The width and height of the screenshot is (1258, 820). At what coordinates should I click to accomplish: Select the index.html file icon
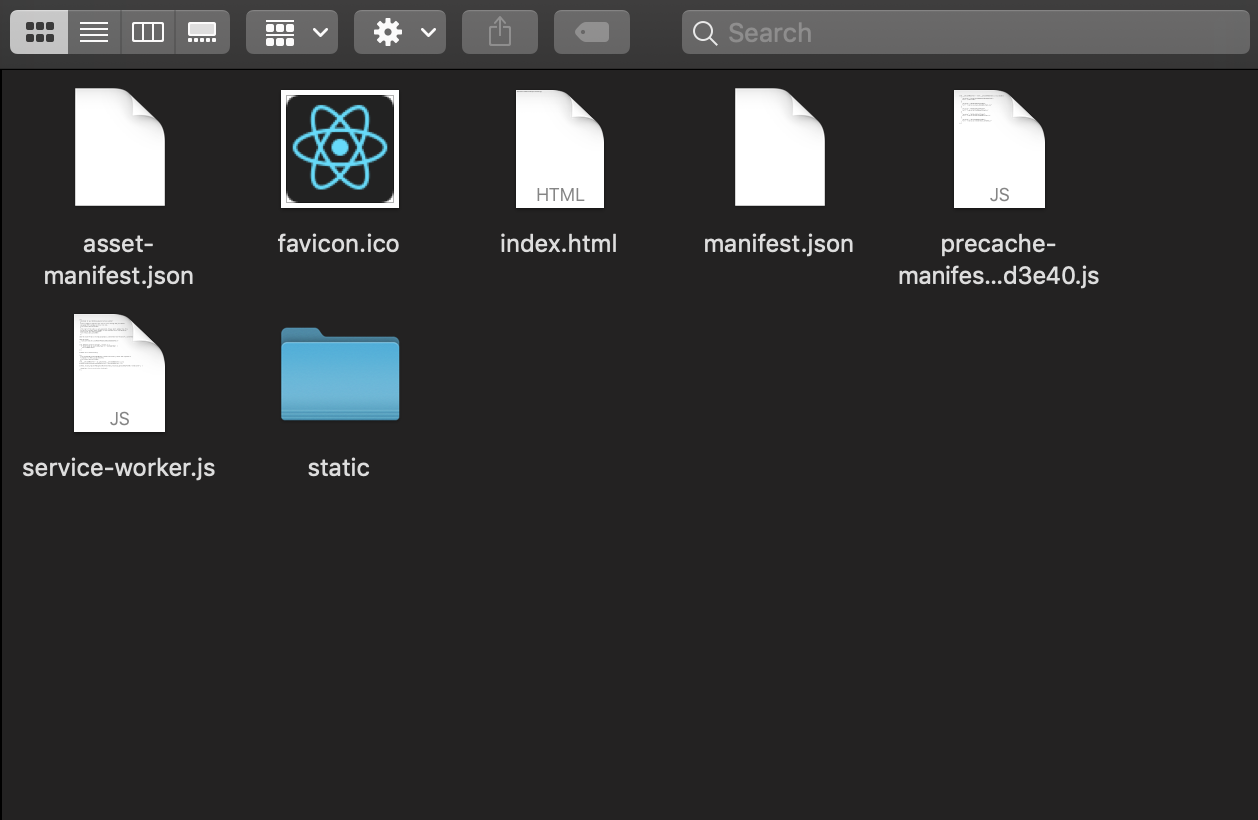[x=559, y=148]
